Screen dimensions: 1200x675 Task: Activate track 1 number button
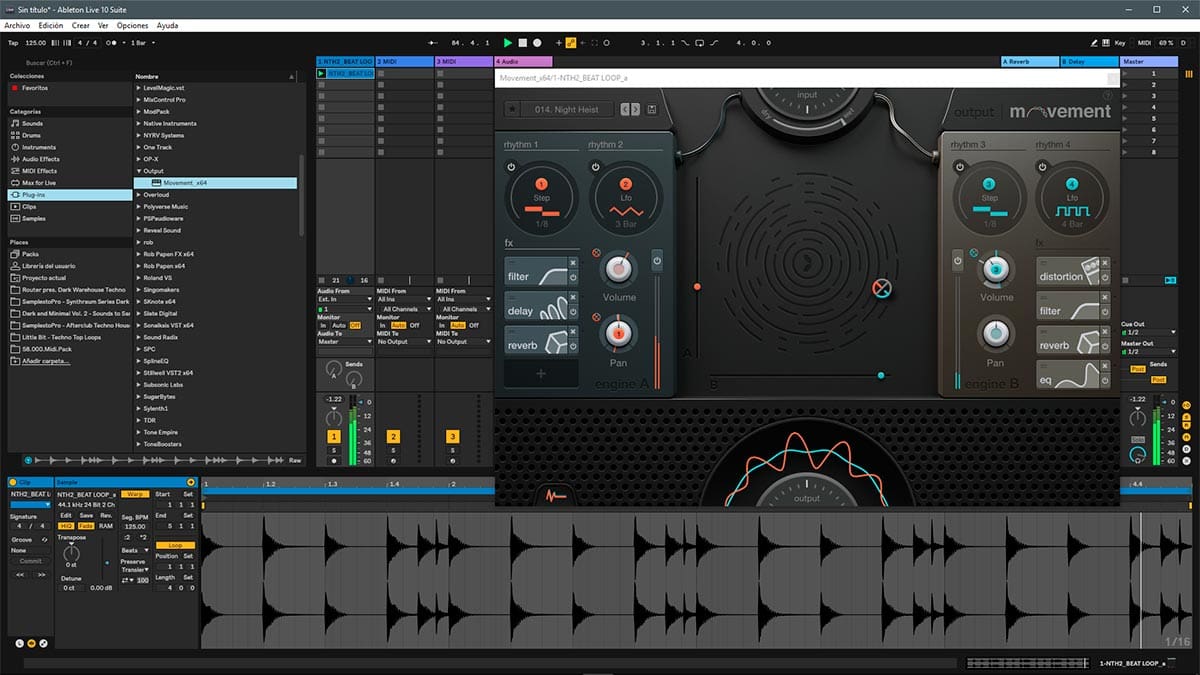334,437
